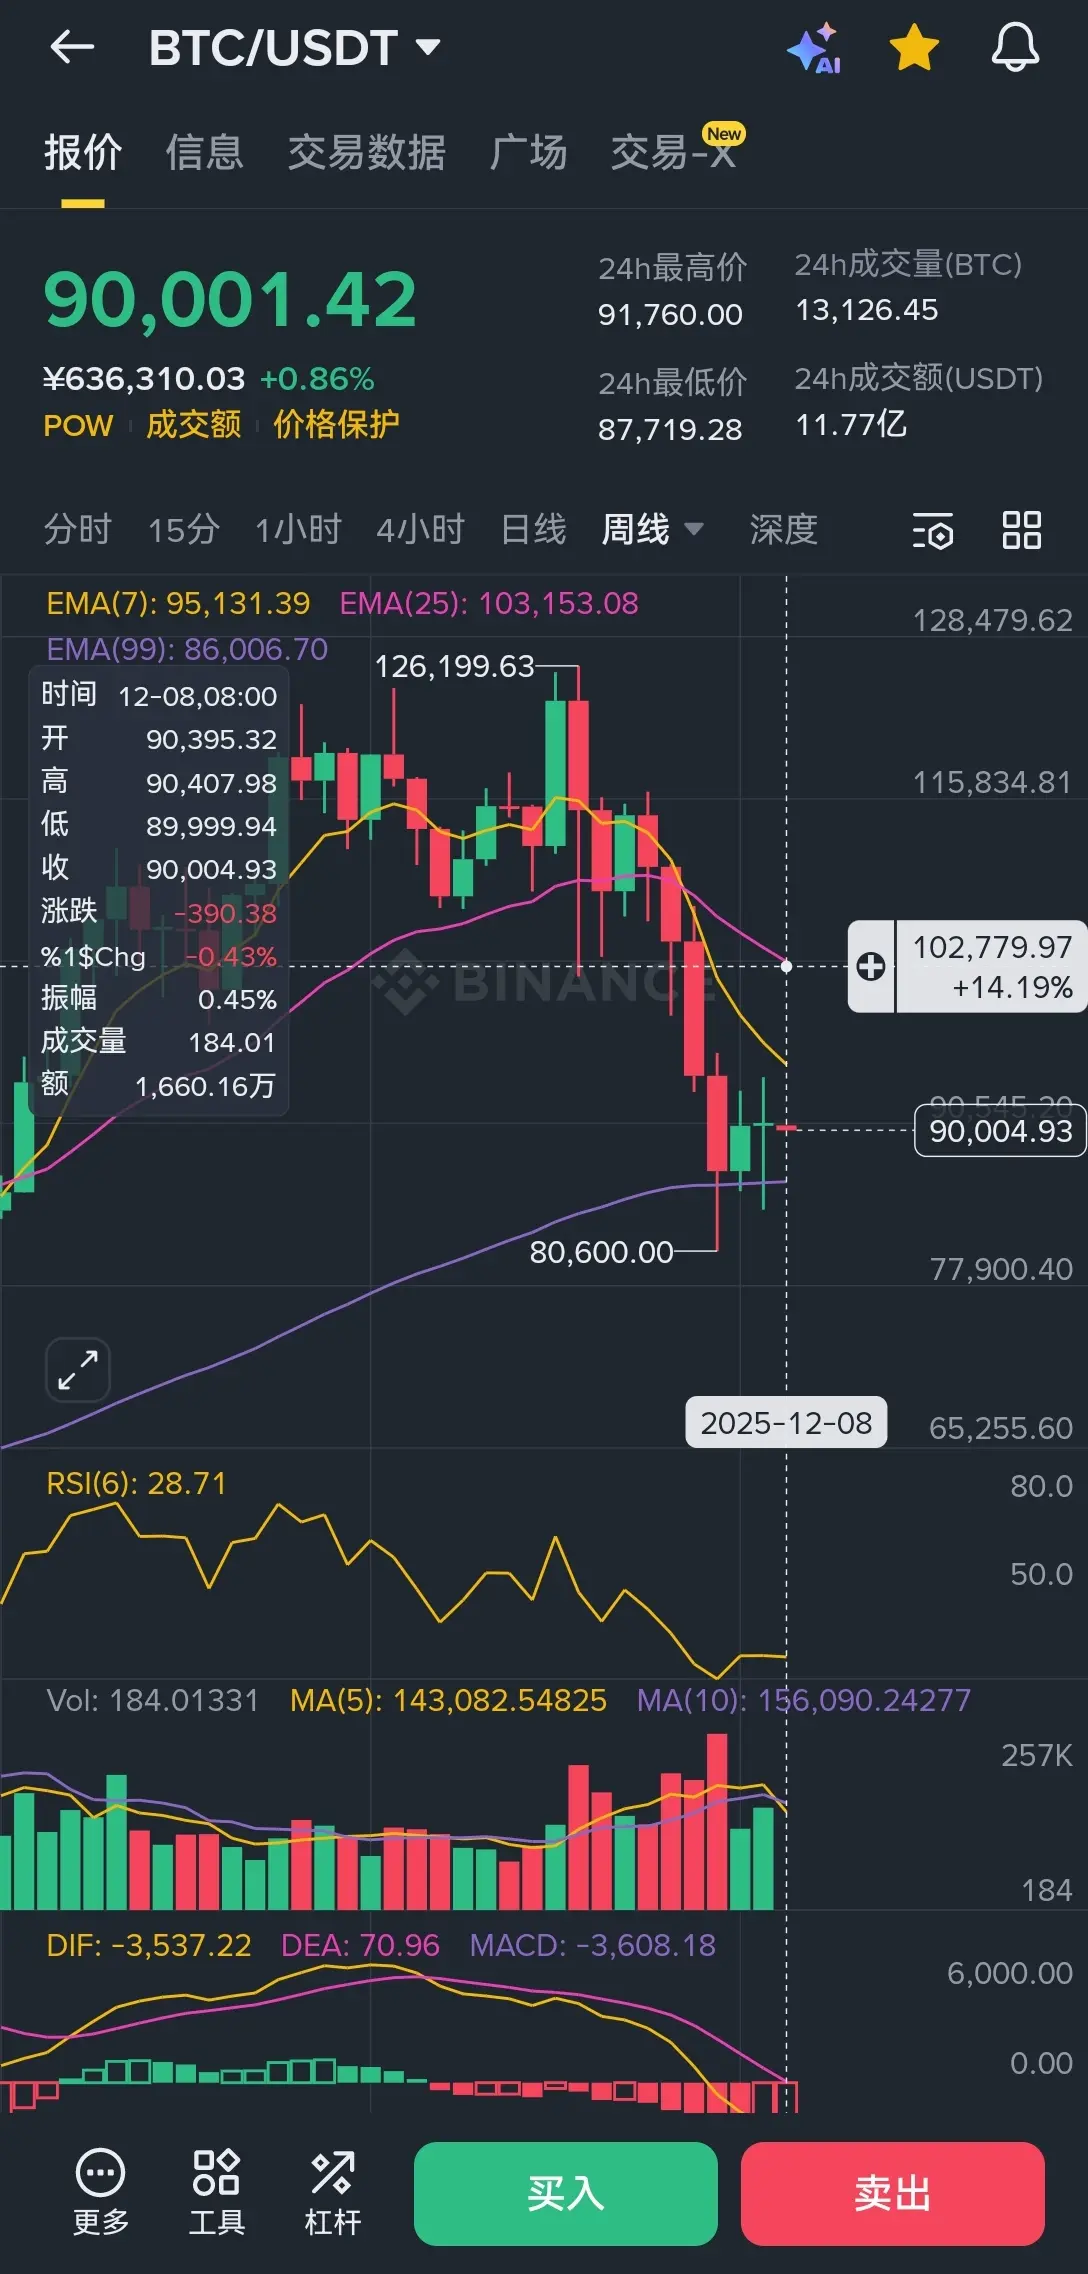Tap the 24h最高价 value 91,760.00
Viewport: 1088px width, 2274px height.
[670, 315]
